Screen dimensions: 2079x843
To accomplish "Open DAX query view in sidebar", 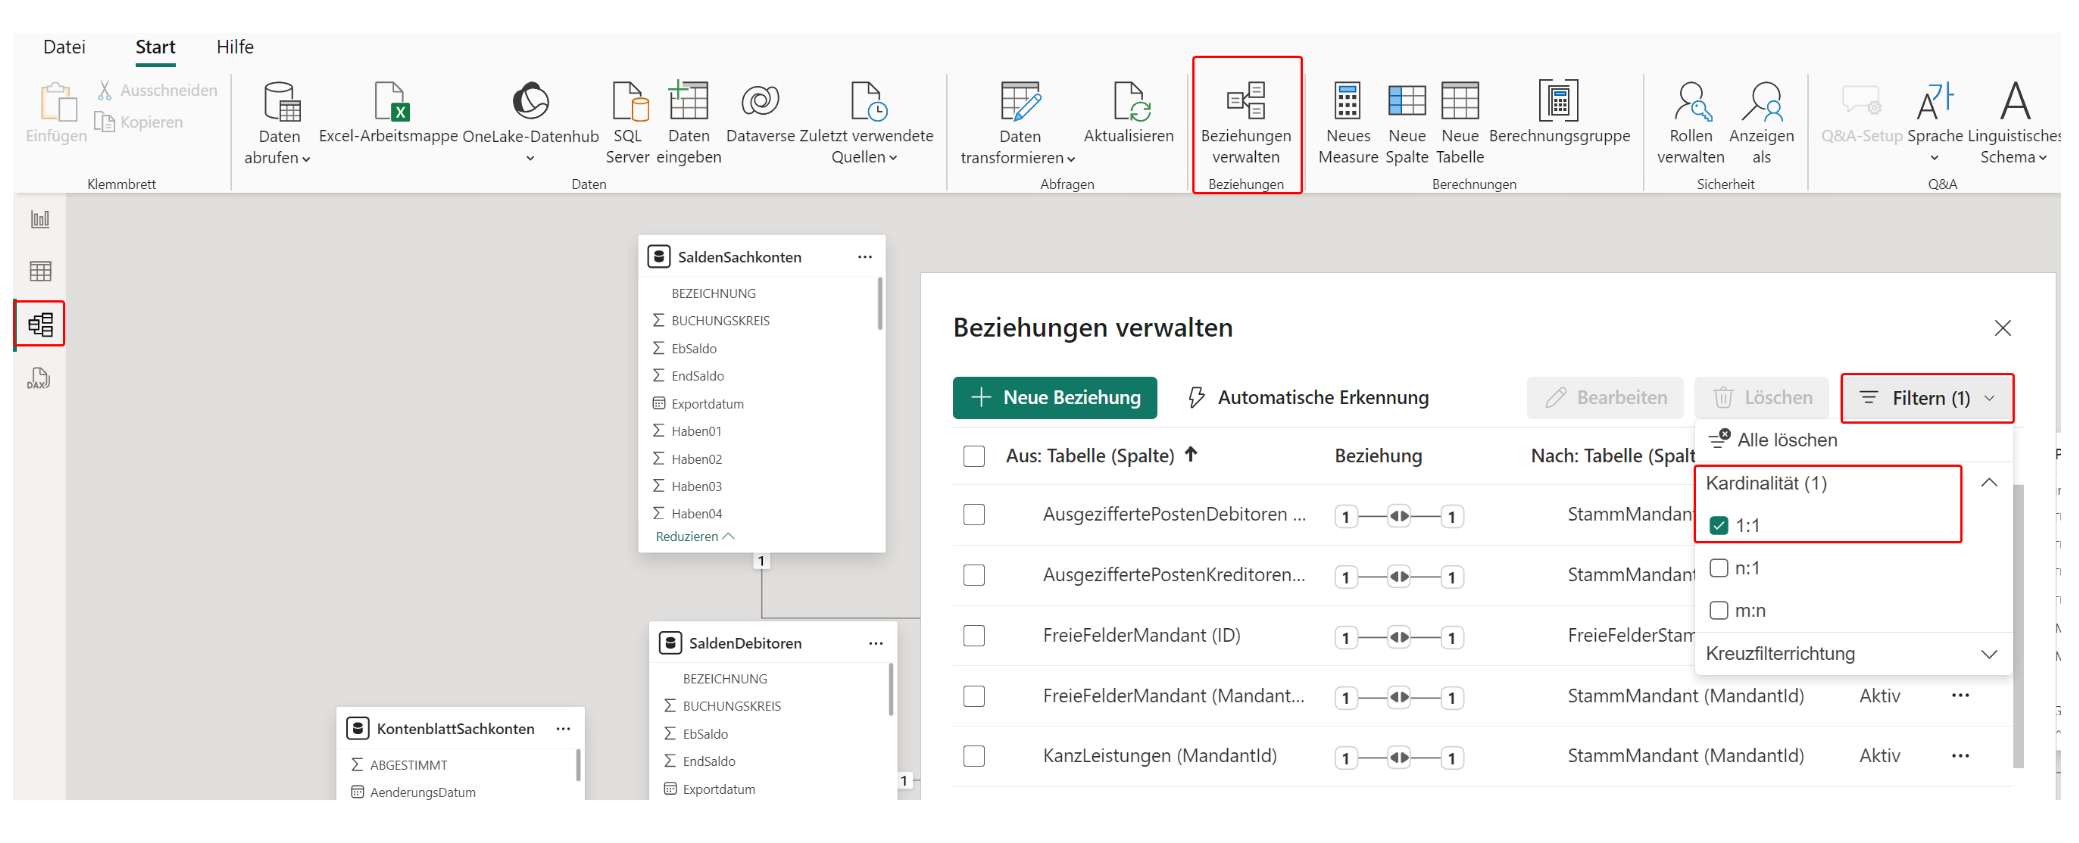I will pos(40,379).
